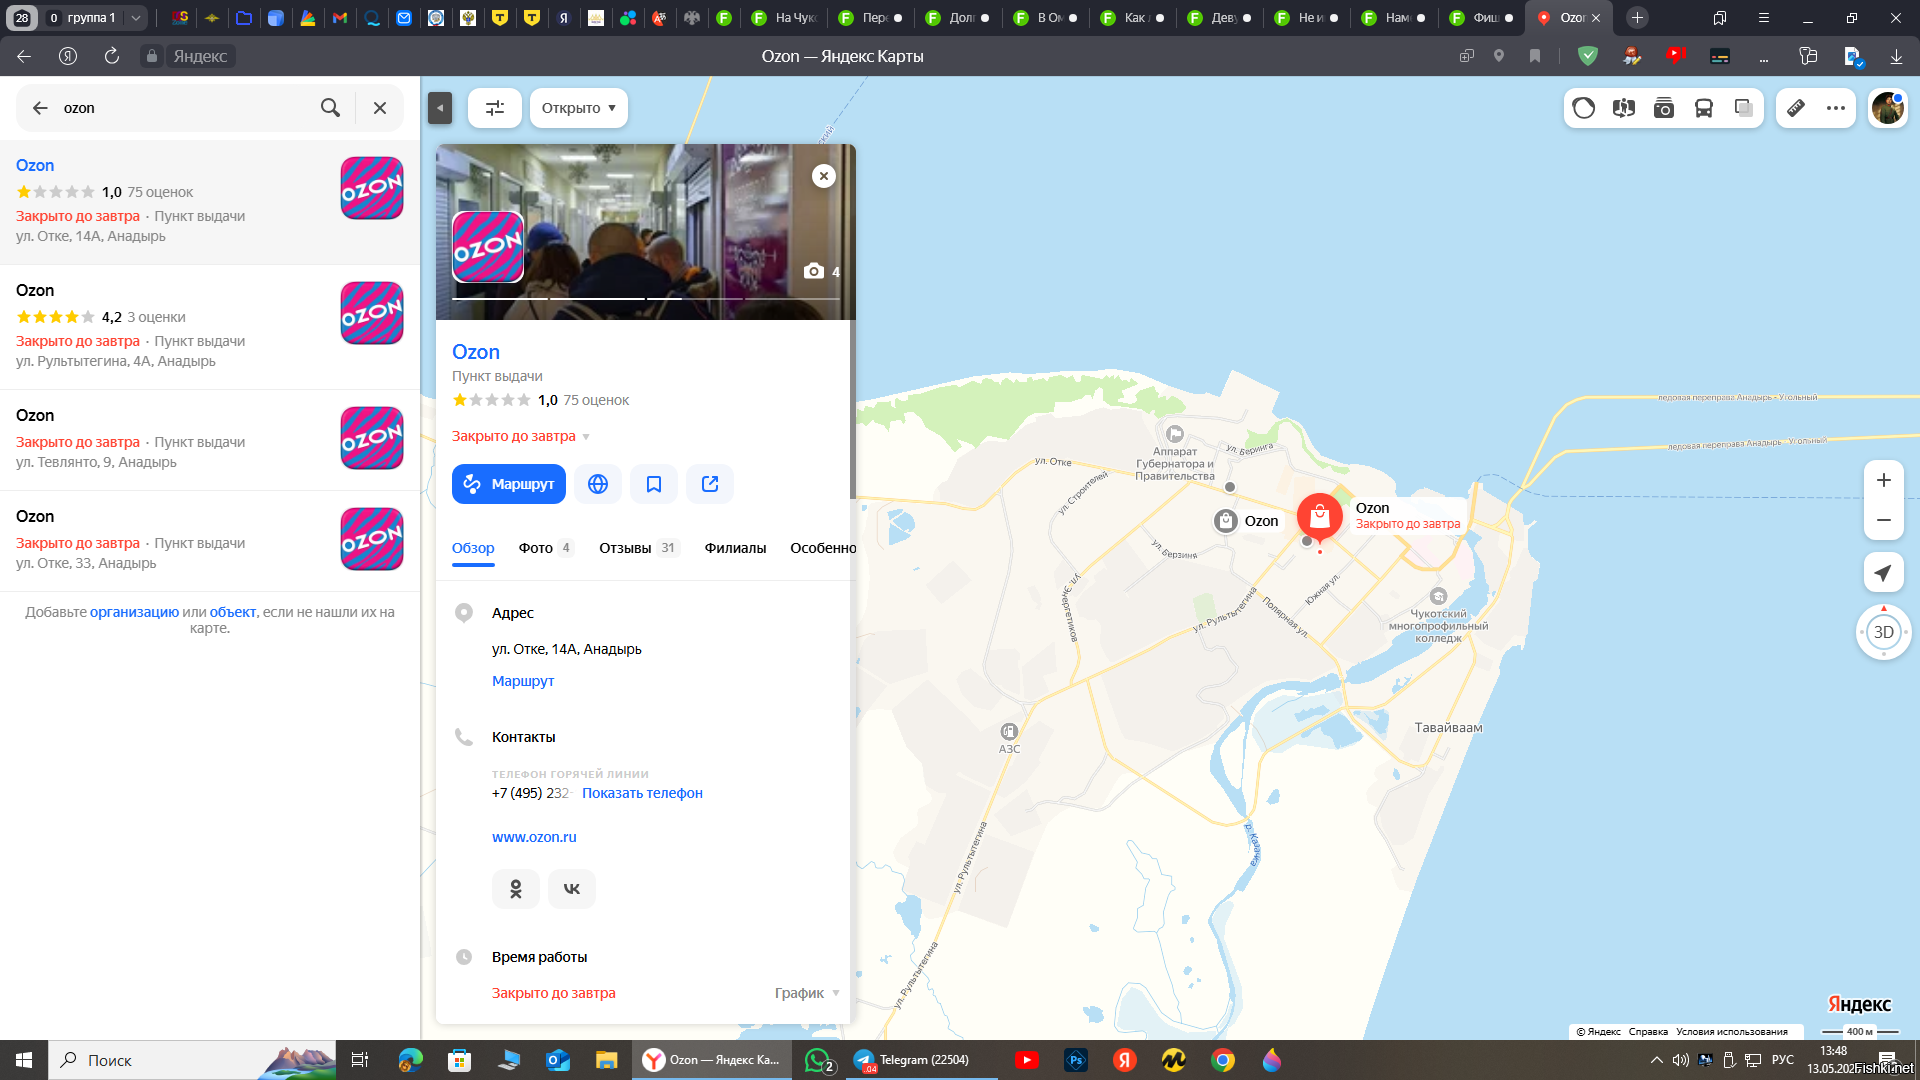Click the gray Ozon marker on the map
This screenshot has height=1080, width=1920.
tap(1226, 521)
